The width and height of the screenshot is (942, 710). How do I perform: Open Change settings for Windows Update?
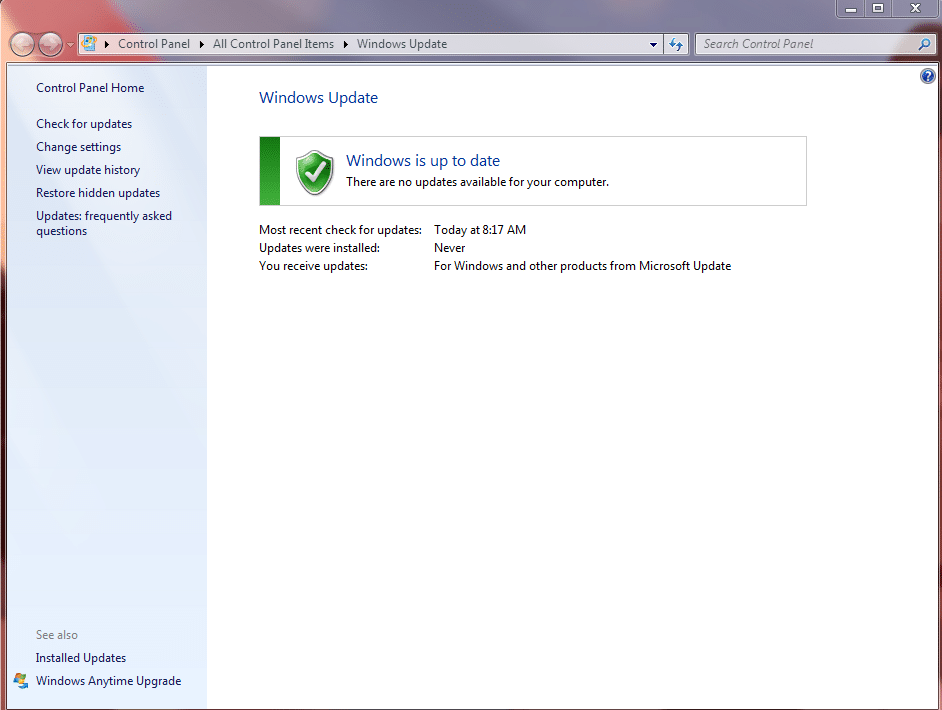[x=78, y=147]
